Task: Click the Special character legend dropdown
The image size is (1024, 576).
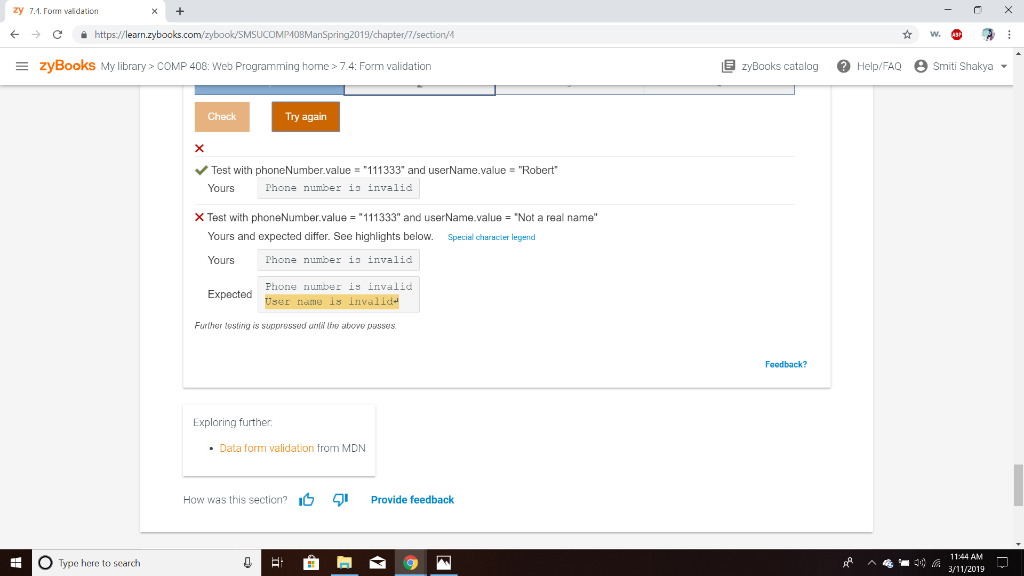Action: (490, 237)
